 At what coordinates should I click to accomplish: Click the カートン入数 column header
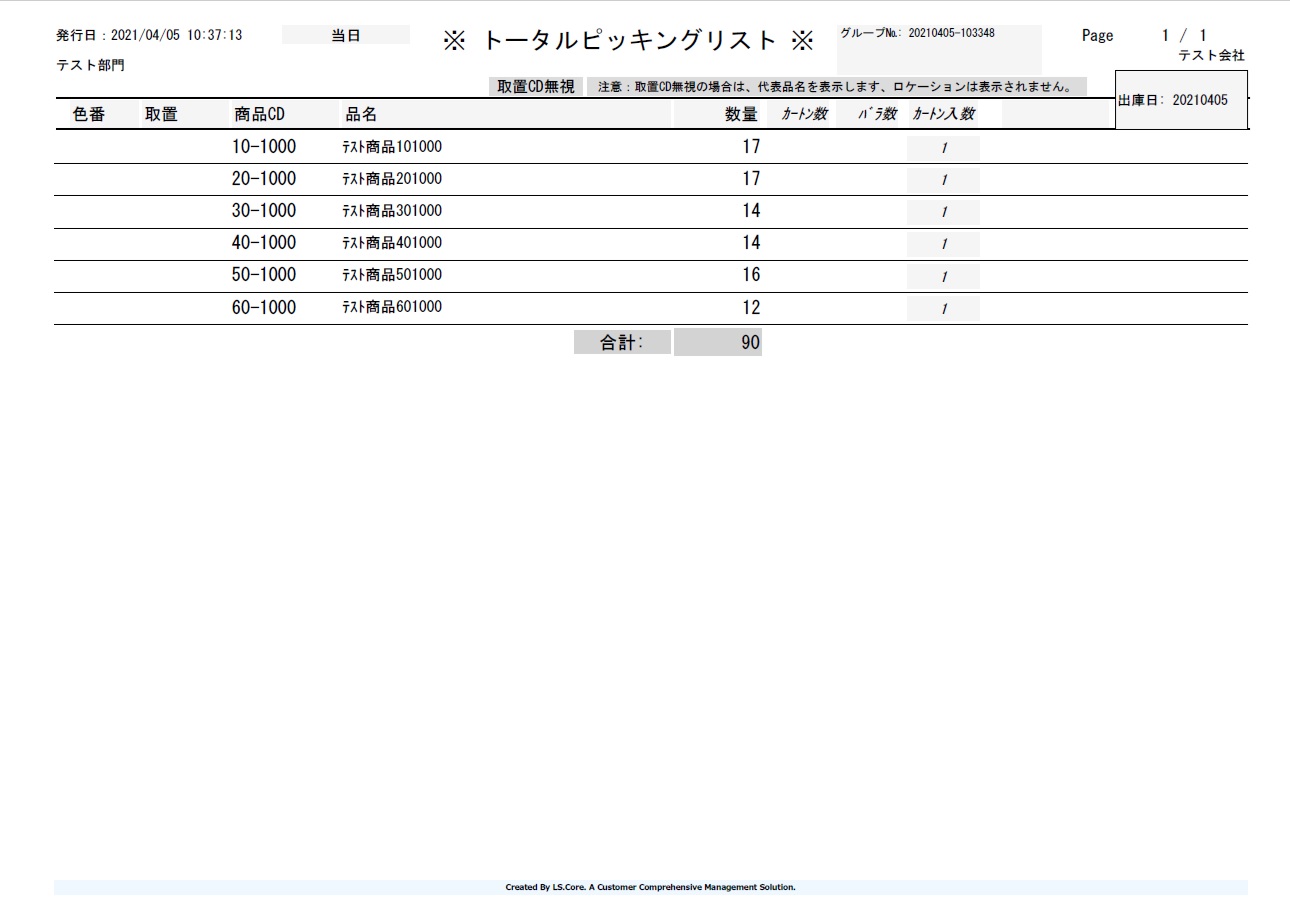tap(942, 114)
